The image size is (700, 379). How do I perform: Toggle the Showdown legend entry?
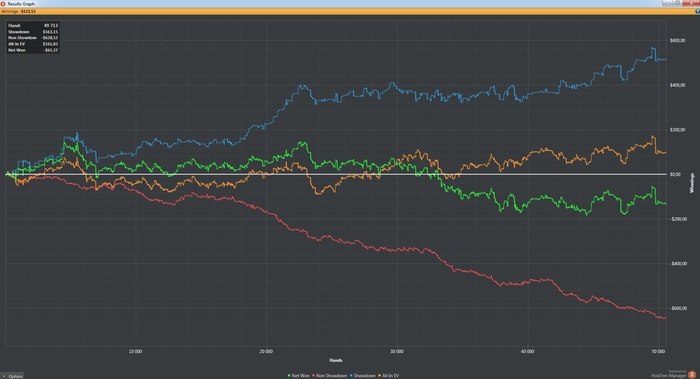[362, 375]
